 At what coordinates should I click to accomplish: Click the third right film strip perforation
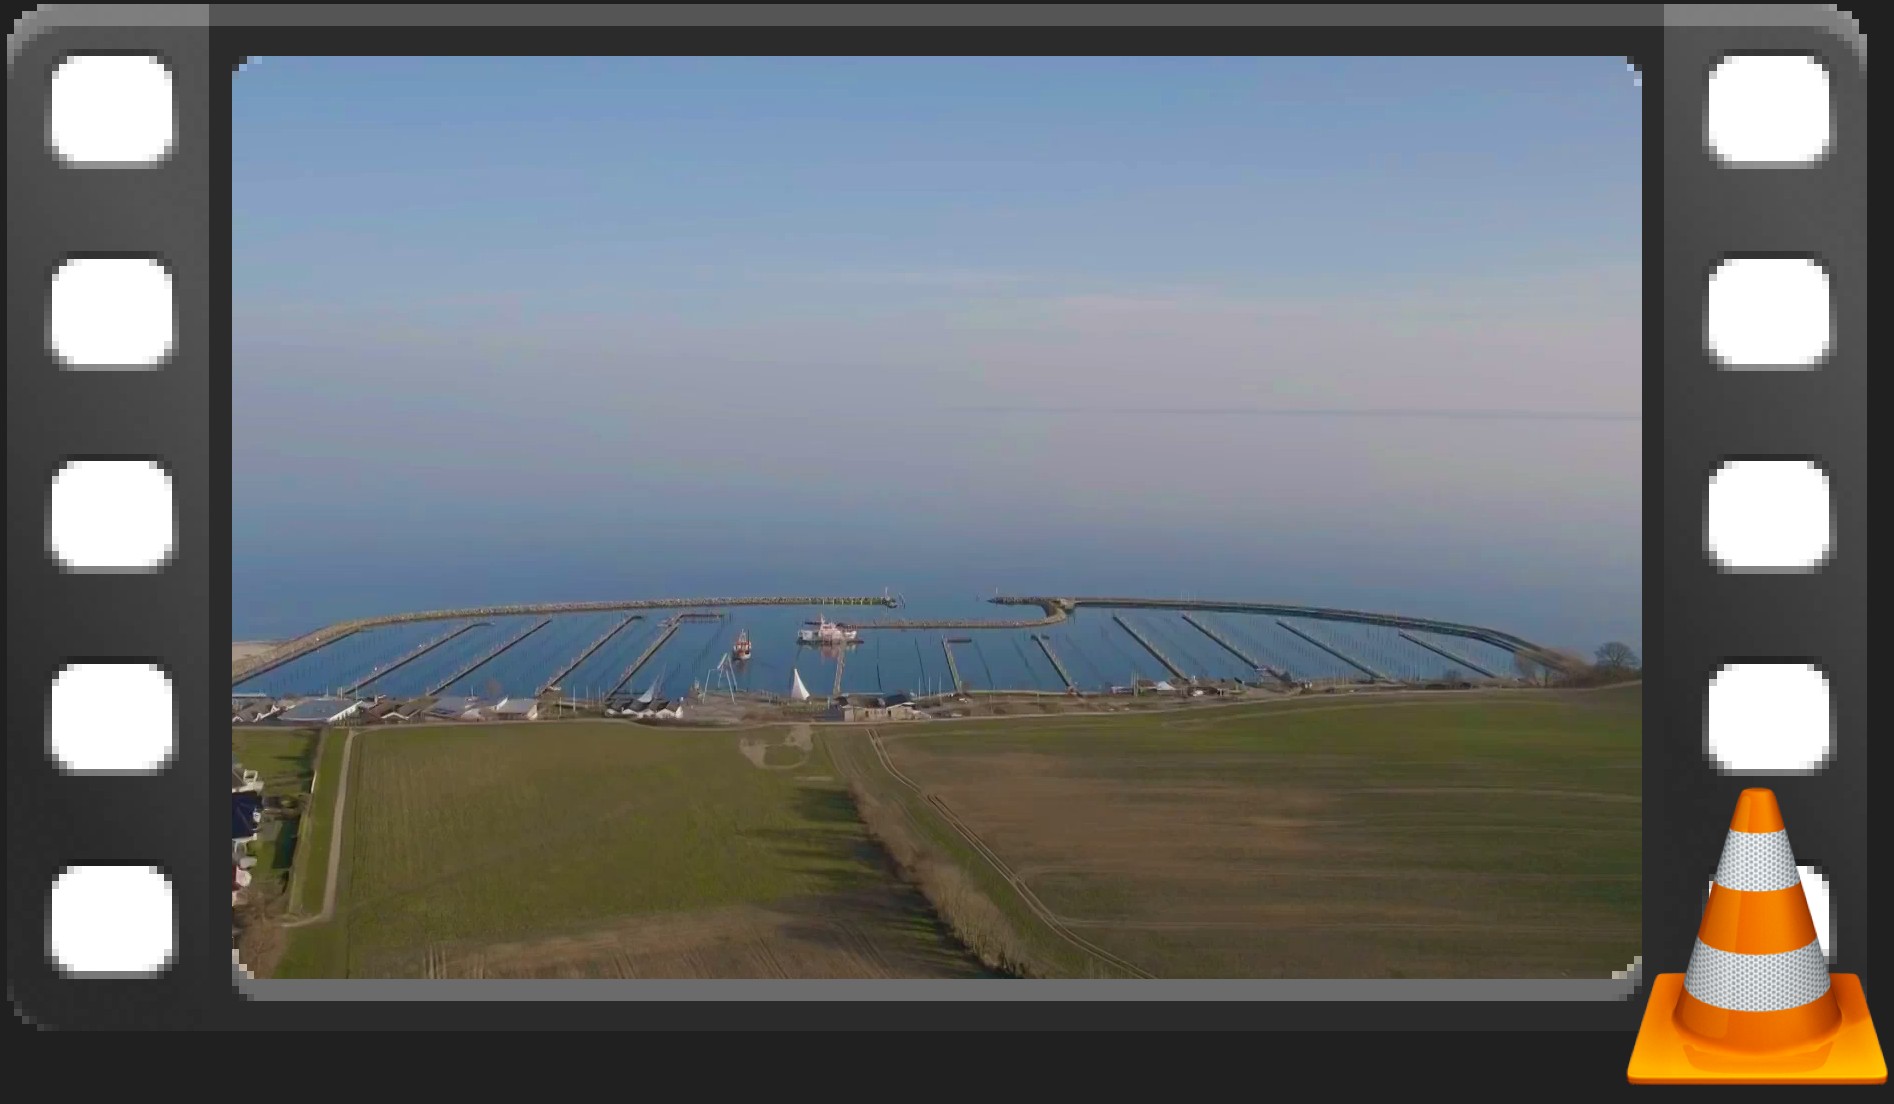coord(1767,514)
